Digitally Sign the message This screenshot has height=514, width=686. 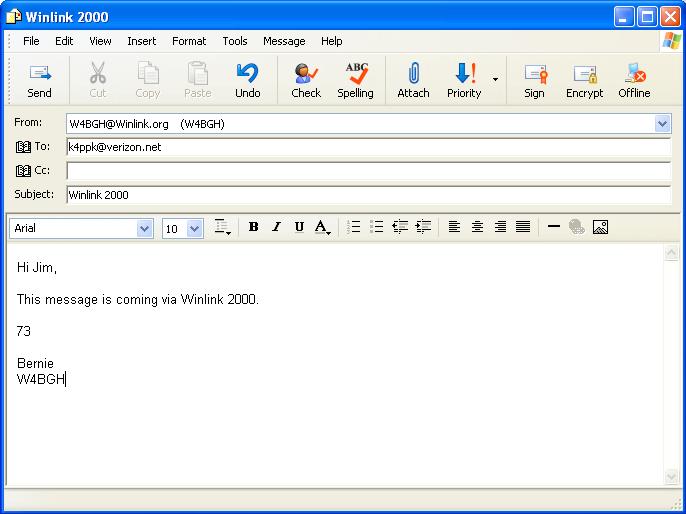tap(534, 80)
